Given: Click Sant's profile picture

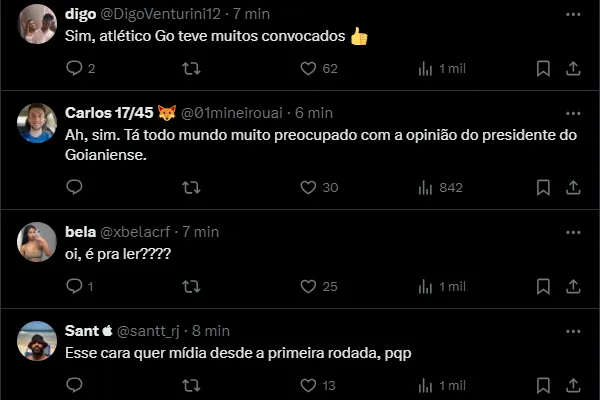Looking at the screenshot, I should point(37,341).
